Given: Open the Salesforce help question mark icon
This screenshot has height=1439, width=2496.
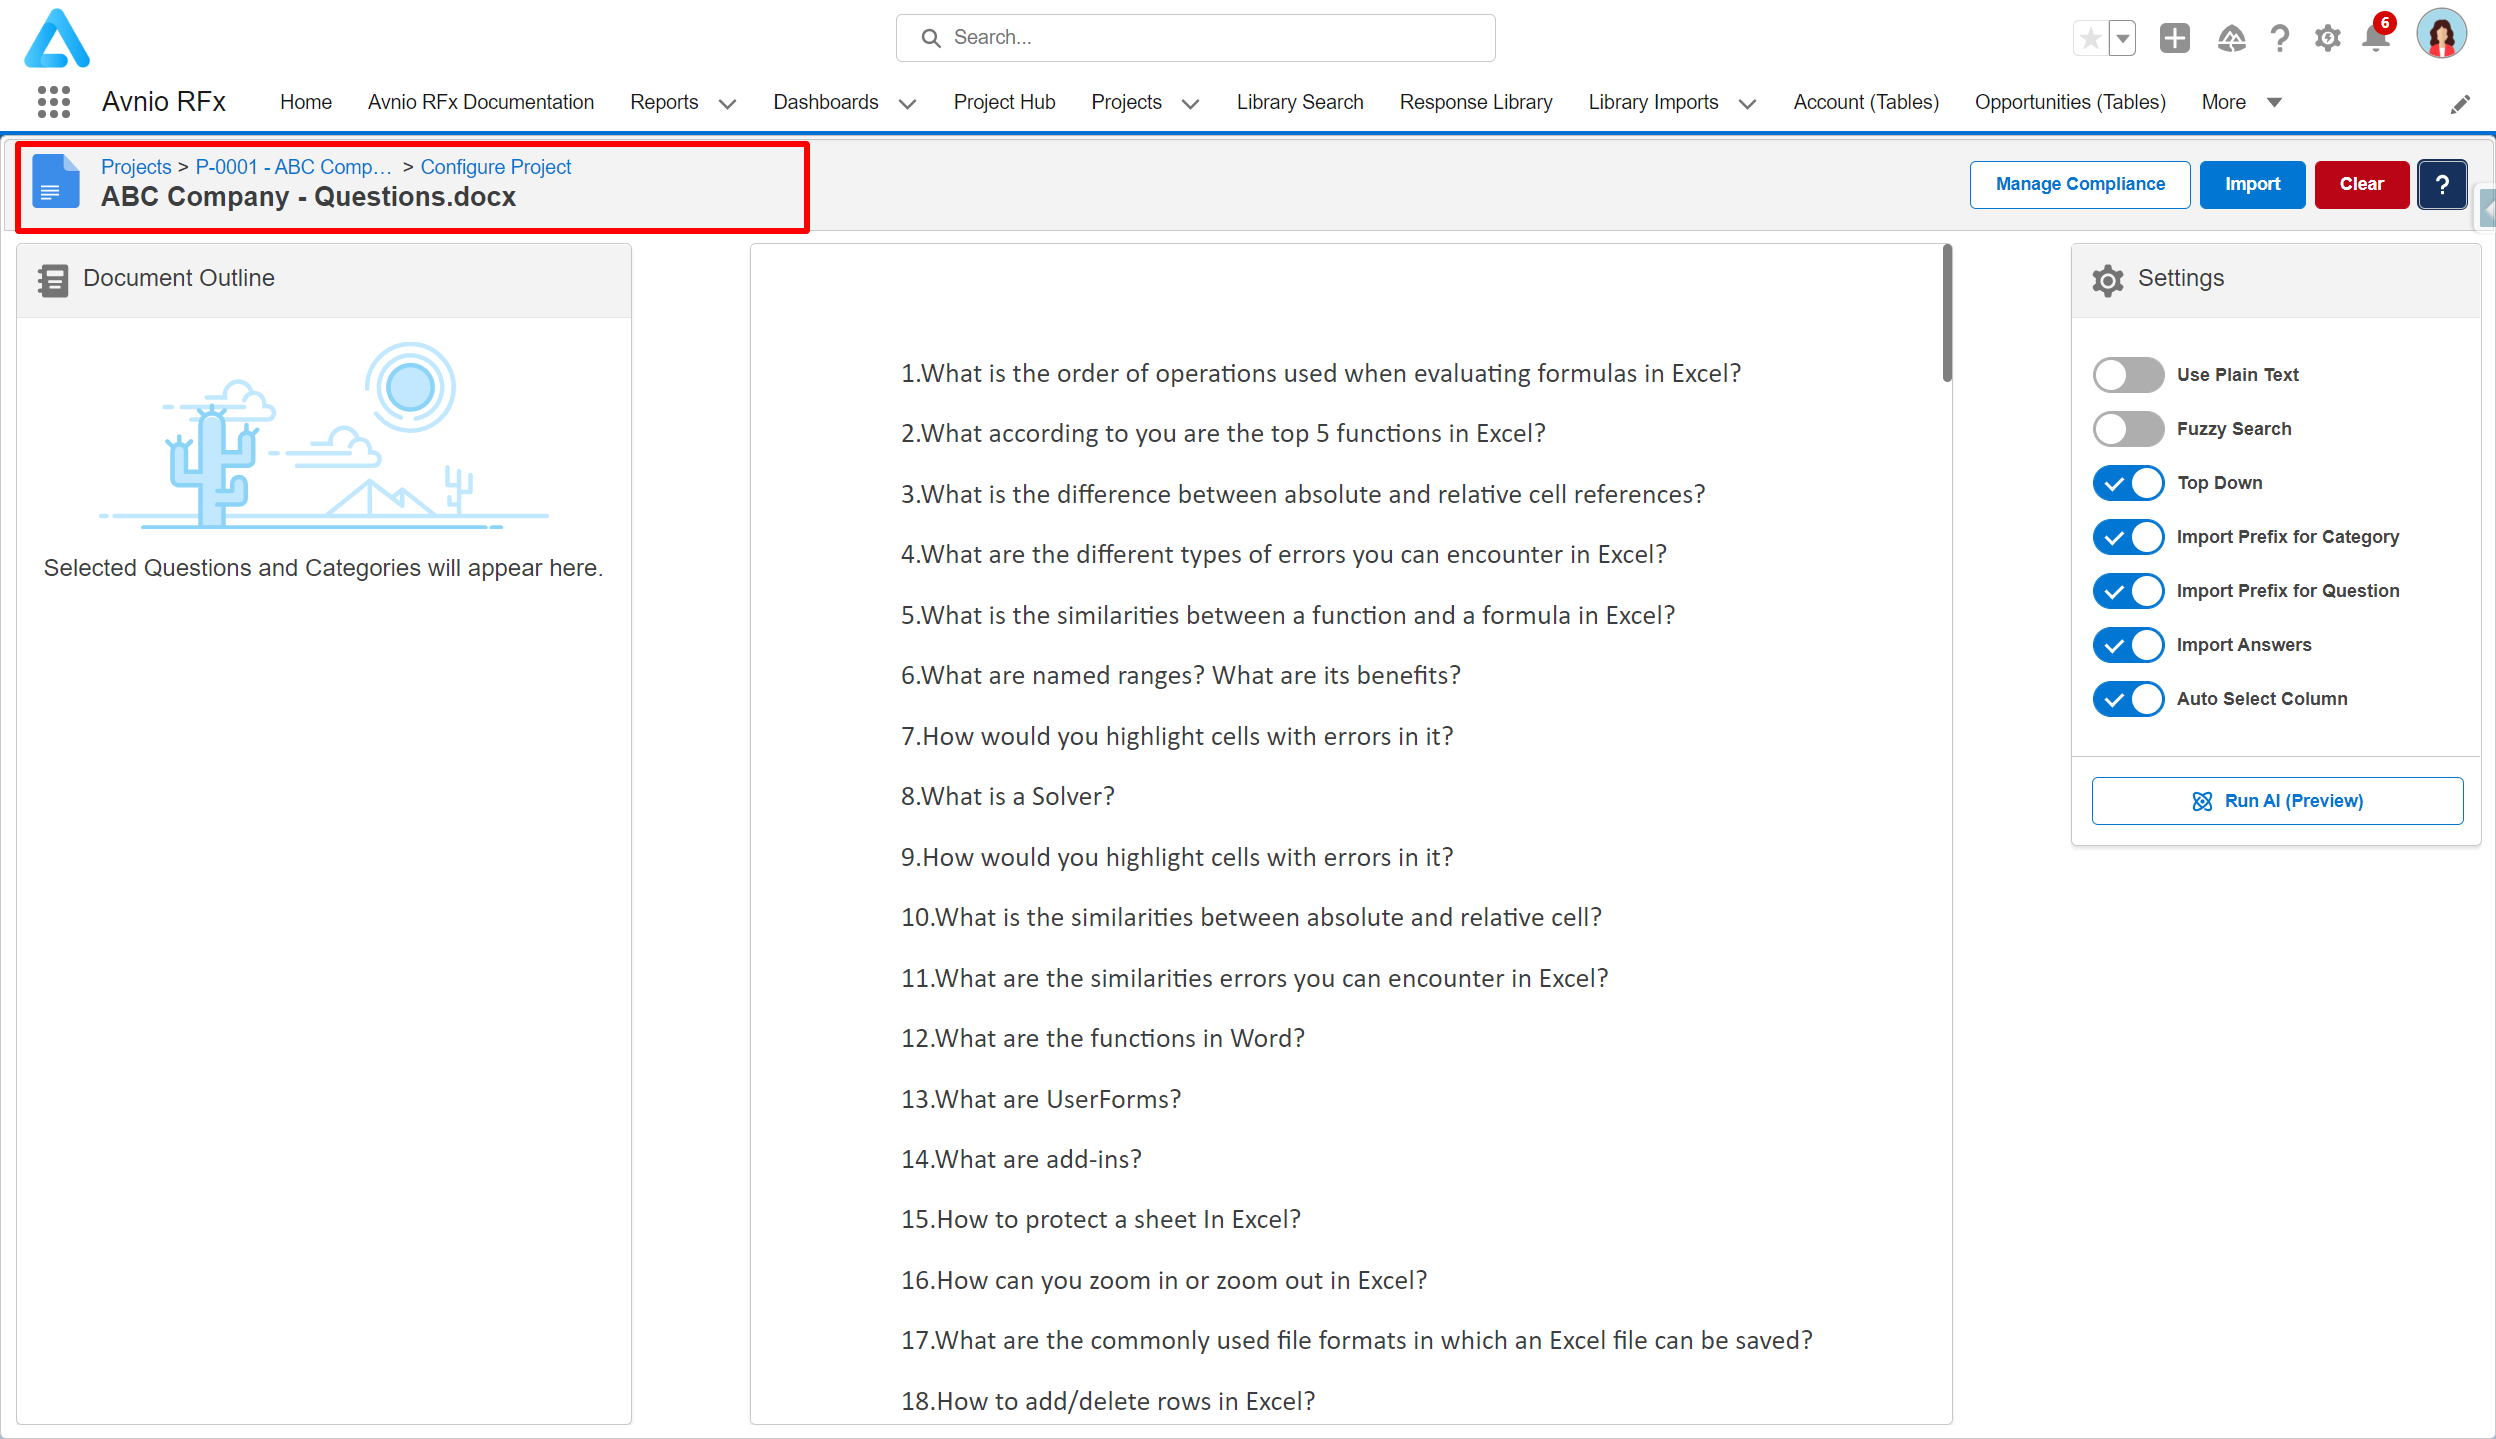Looking at the screenshot, I should [2280, 39].
